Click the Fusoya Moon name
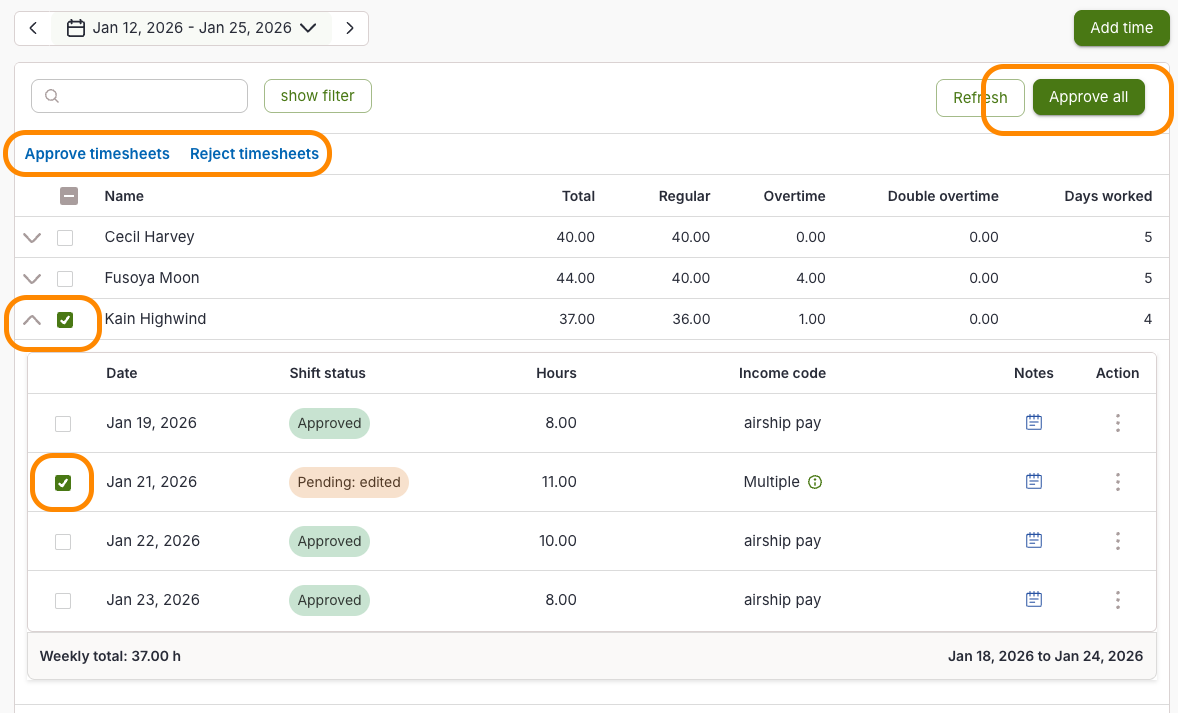 point(152,278)
